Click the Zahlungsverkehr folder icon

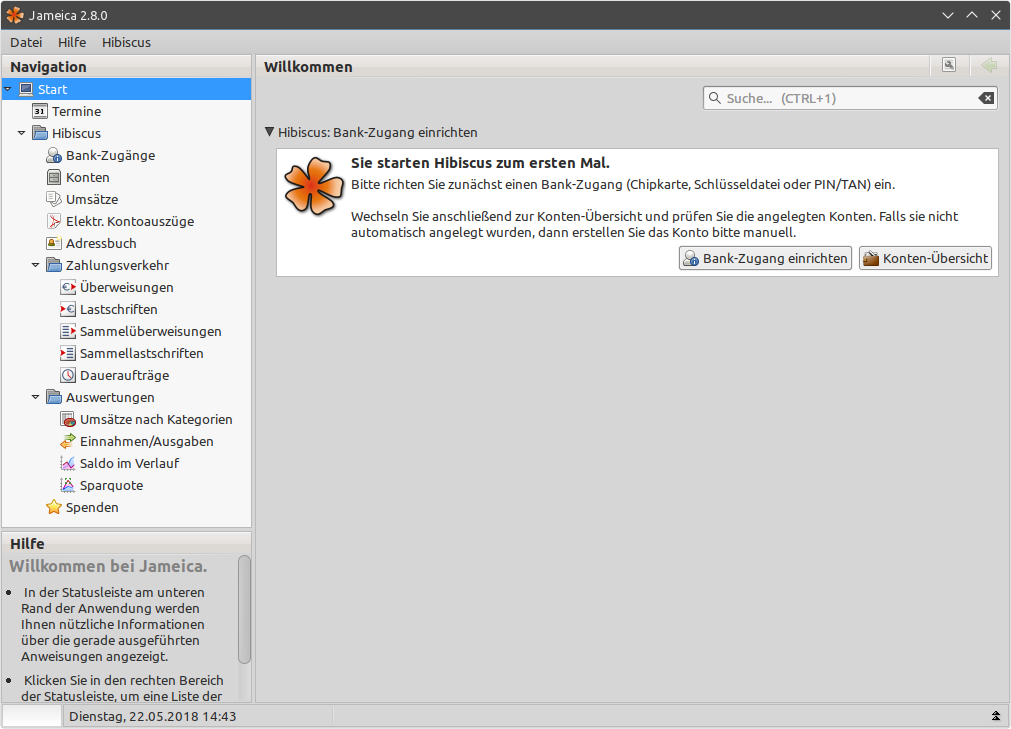pyautogui.click(x=54, y=265)
